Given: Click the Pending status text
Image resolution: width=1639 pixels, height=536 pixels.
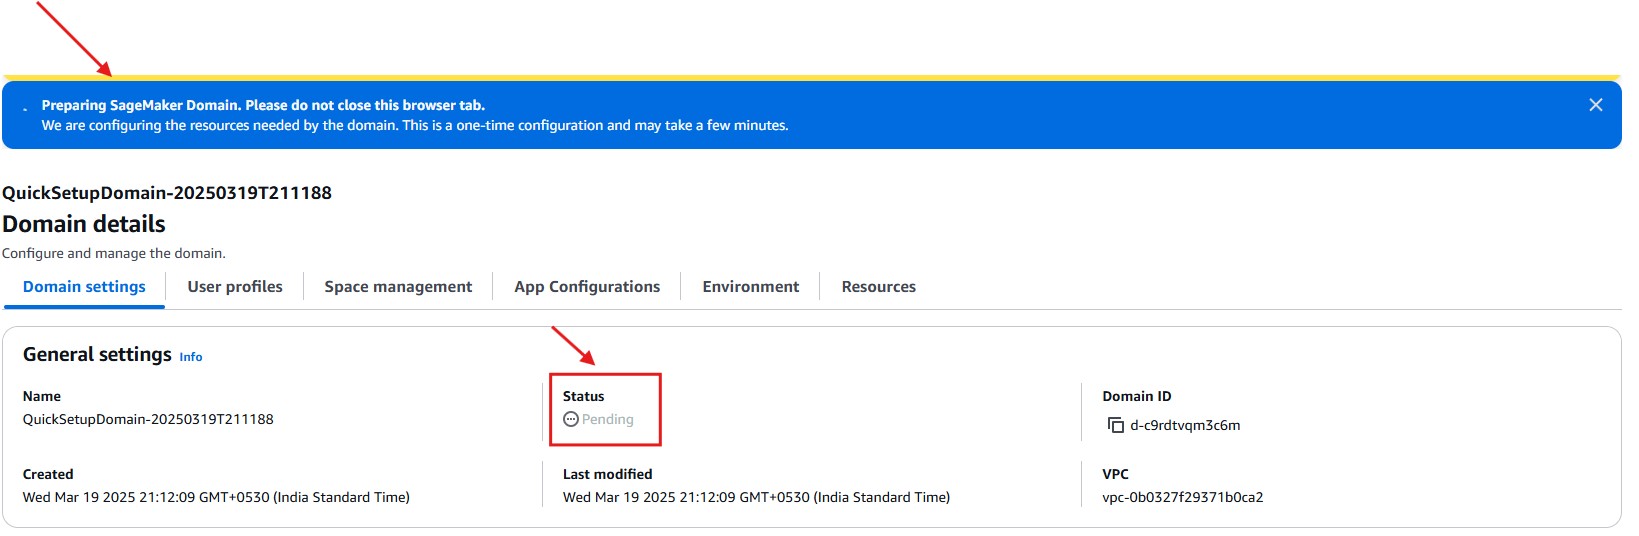Looking at the screenshot, I should (608, 419).
